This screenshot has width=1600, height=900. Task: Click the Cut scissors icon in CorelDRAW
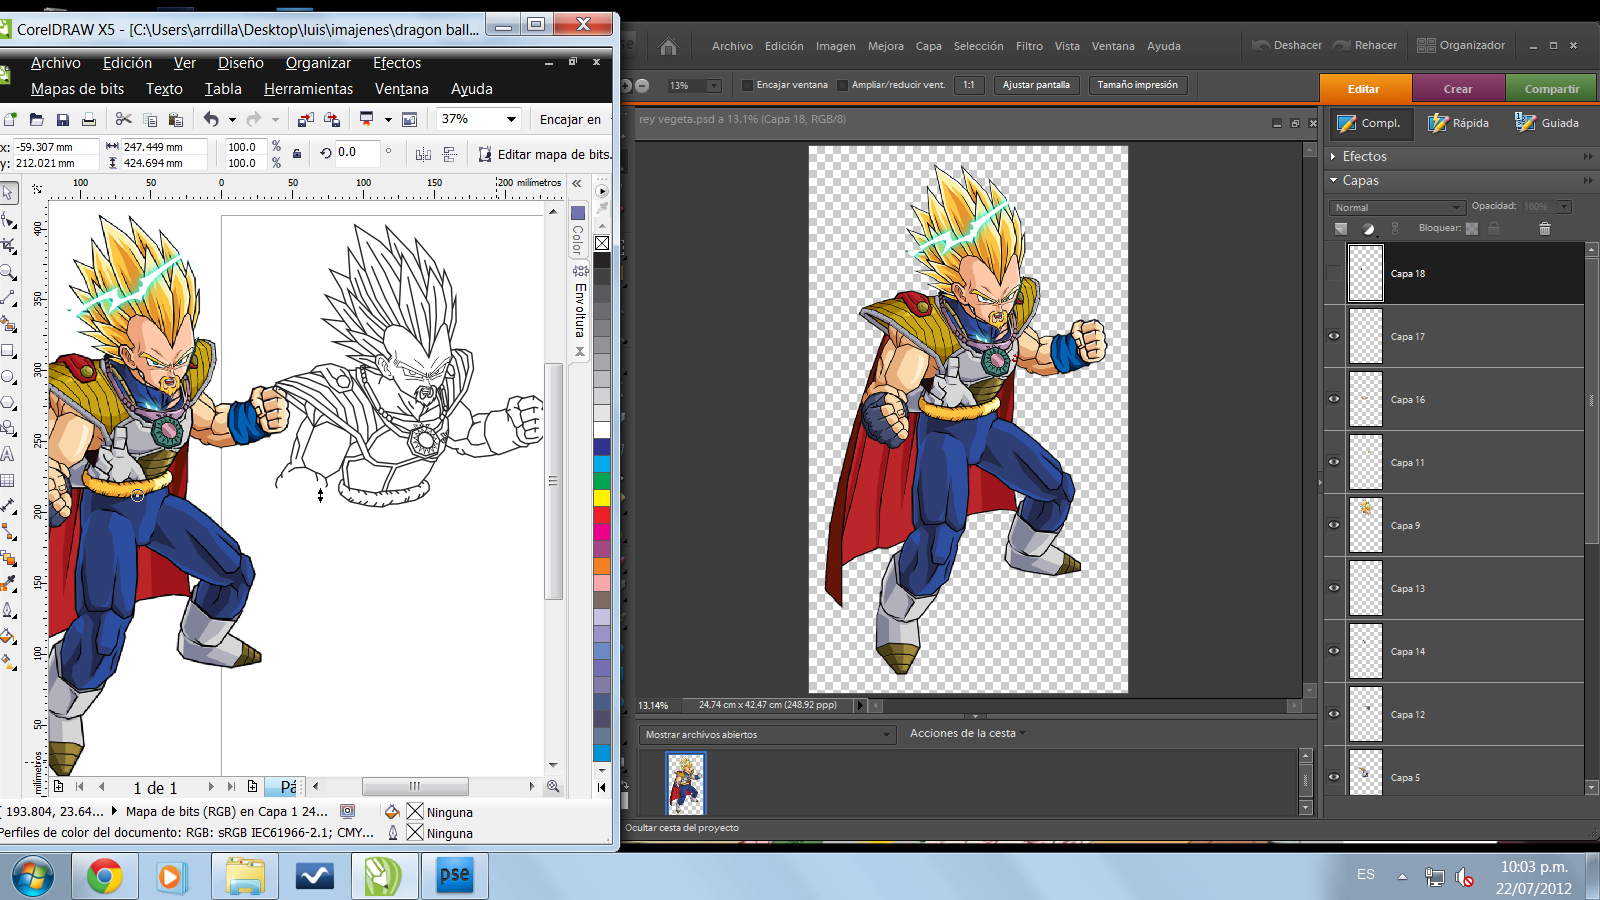124,120
